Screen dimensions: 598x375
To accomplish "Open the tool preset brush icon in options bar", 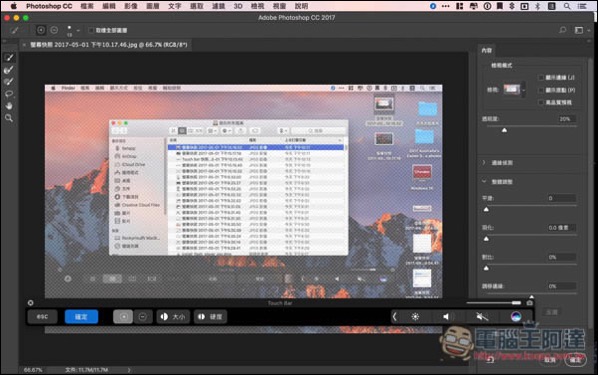I will [x=14, y=30].
